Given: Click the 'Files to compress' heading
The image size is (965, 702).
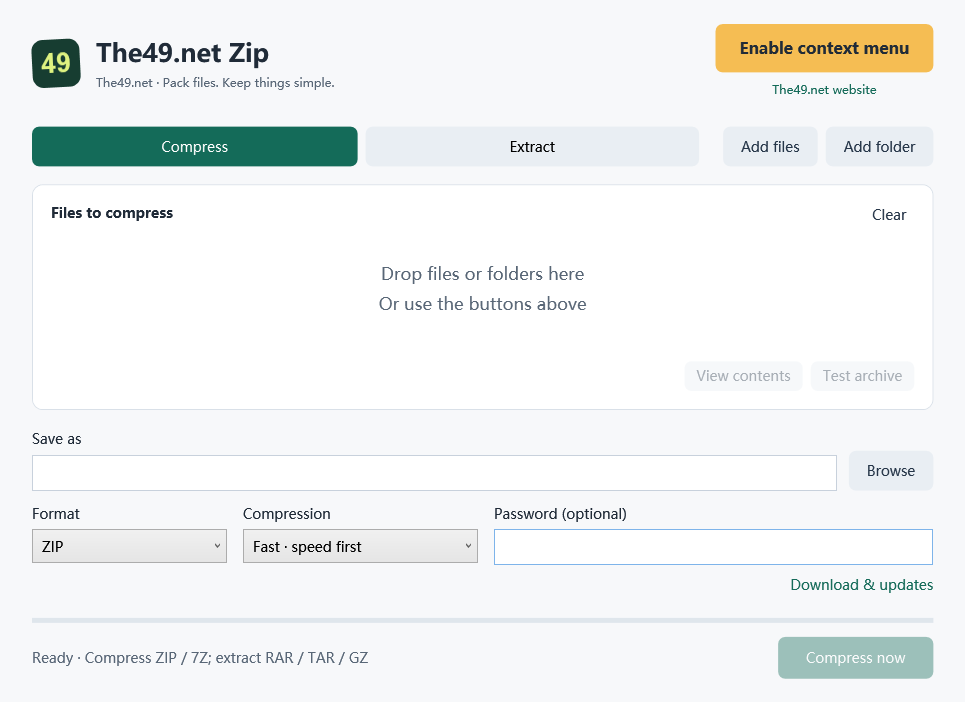Looking at the screenshot, I should pyautogui.click(x=112, y=213).
